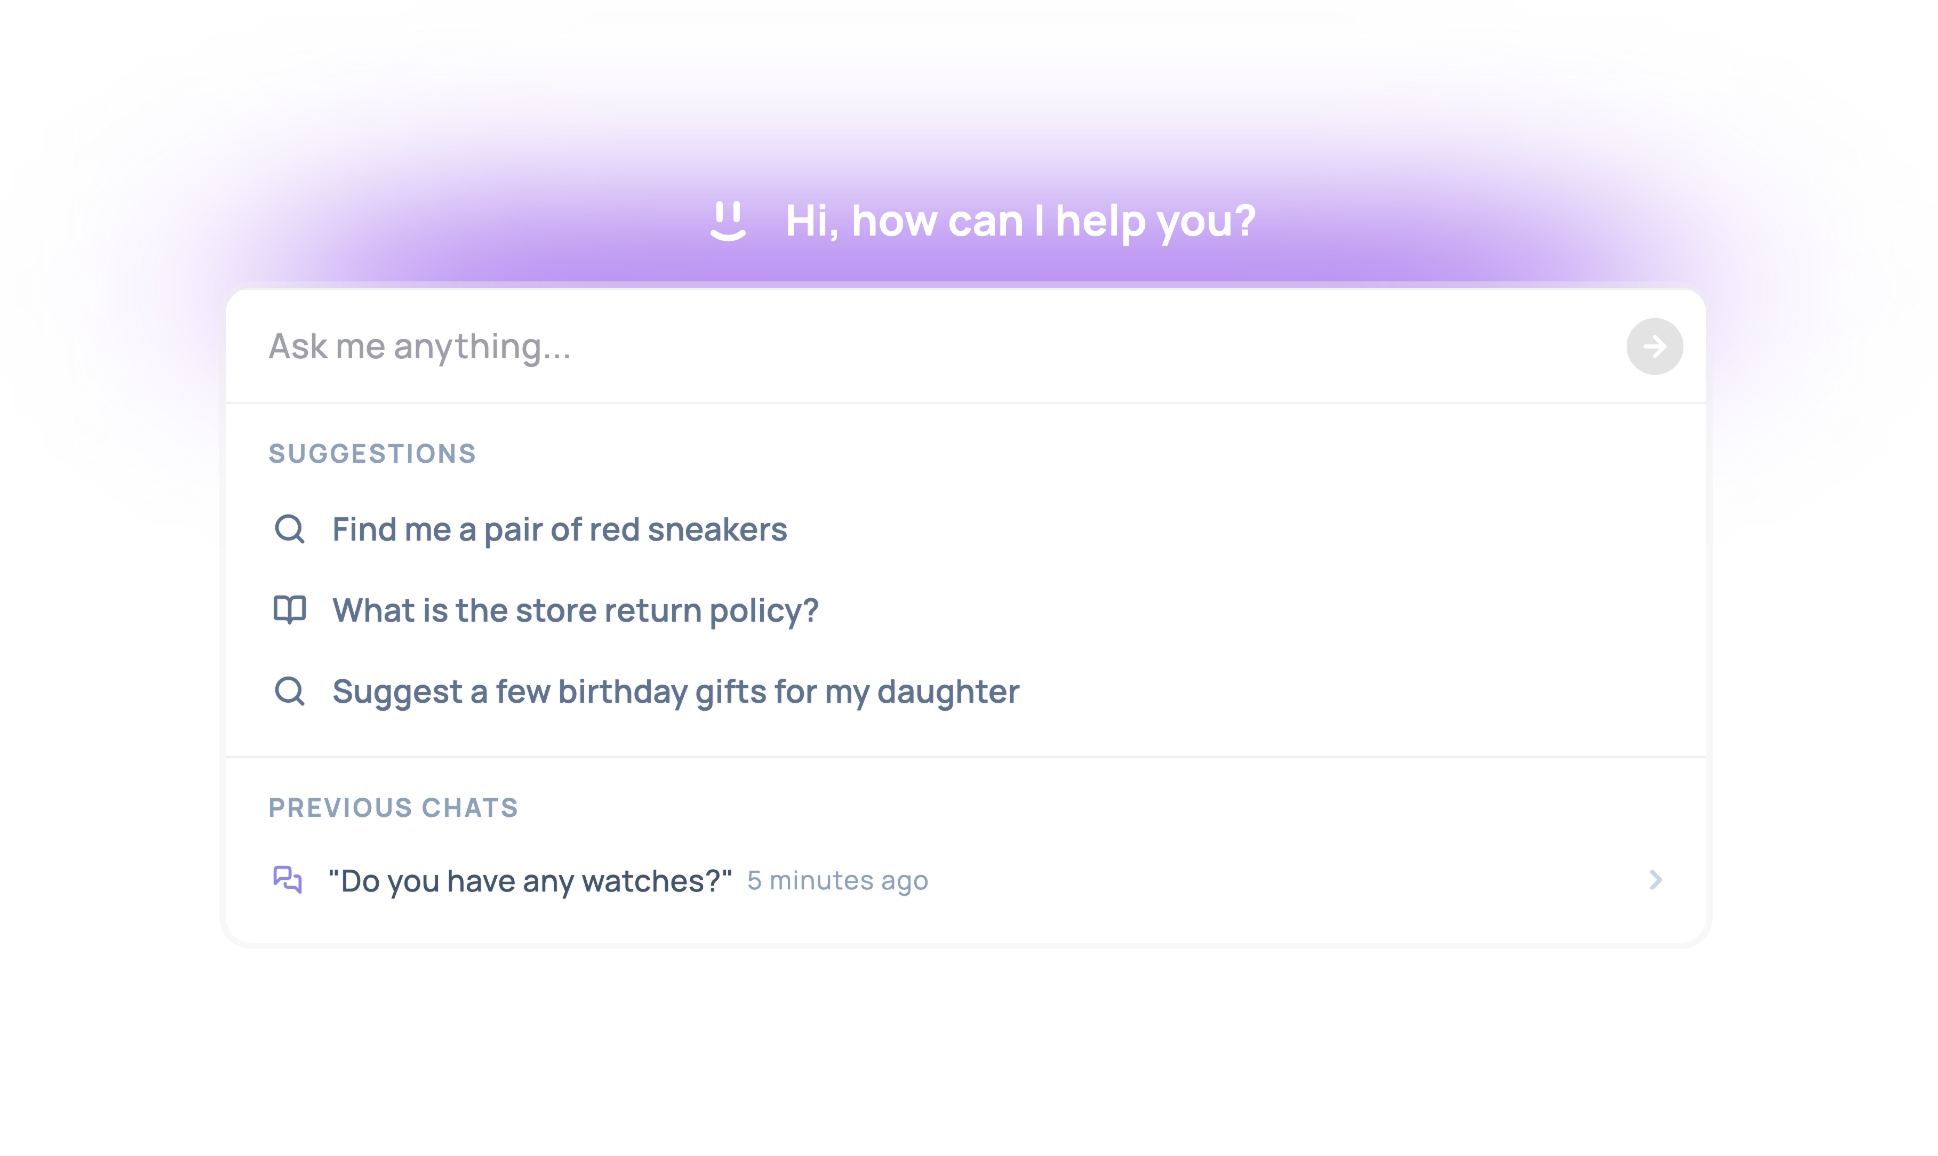Choose "What is the store return policy?" suggestion

pyautogui.click(x=575, y=610)
